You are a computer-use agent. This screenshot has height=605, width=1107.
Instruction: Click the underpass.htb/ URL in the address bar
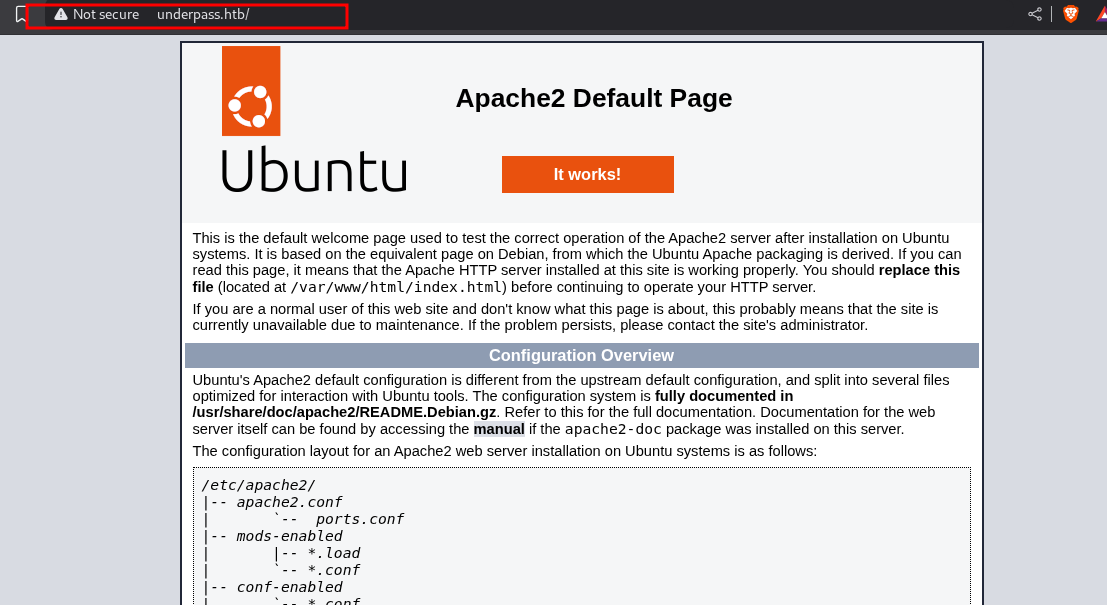[x=203, y=14]
